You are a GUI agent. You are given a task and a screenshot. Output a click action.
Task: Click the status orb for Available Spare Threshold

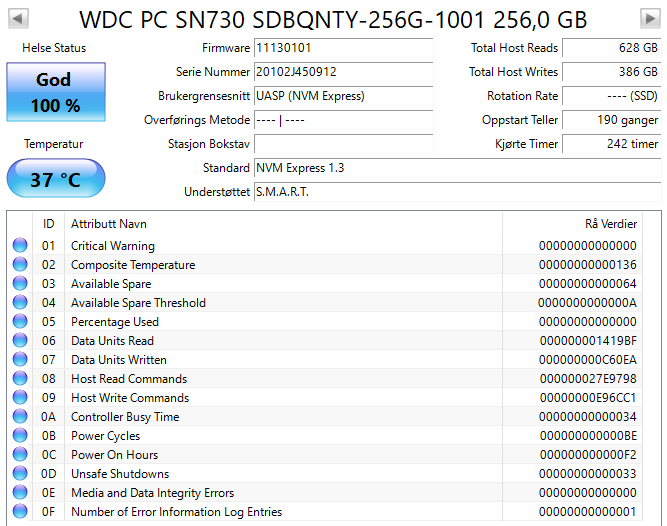pyautogui.click(x=20, y=302)
